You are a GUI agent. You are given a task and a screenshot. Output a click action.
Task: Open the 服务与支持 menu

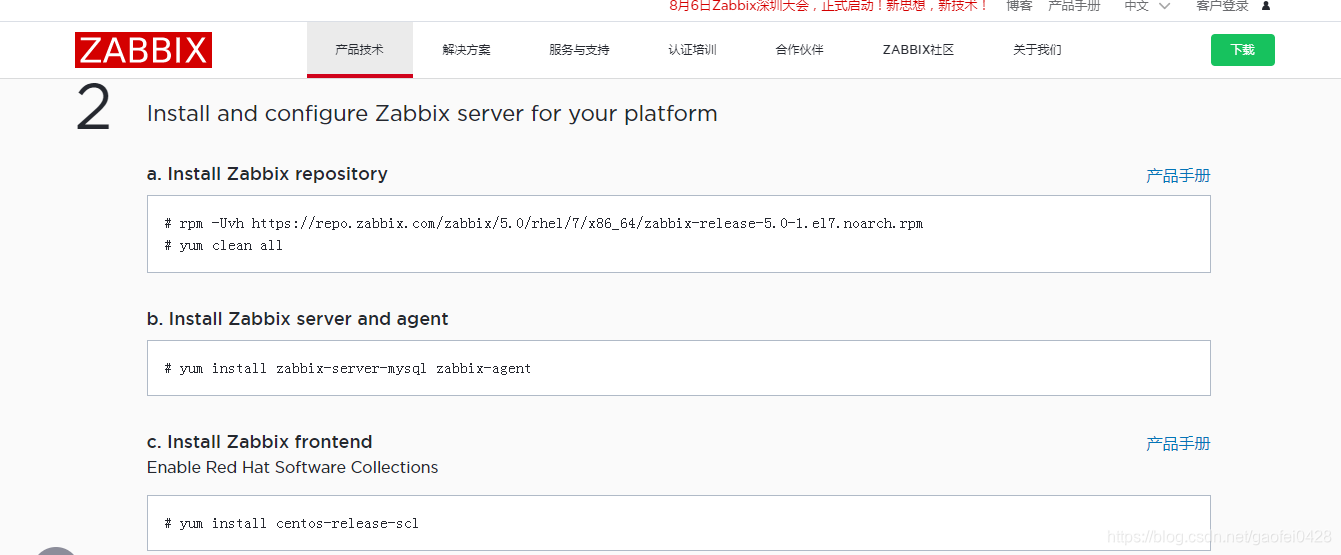579,50
